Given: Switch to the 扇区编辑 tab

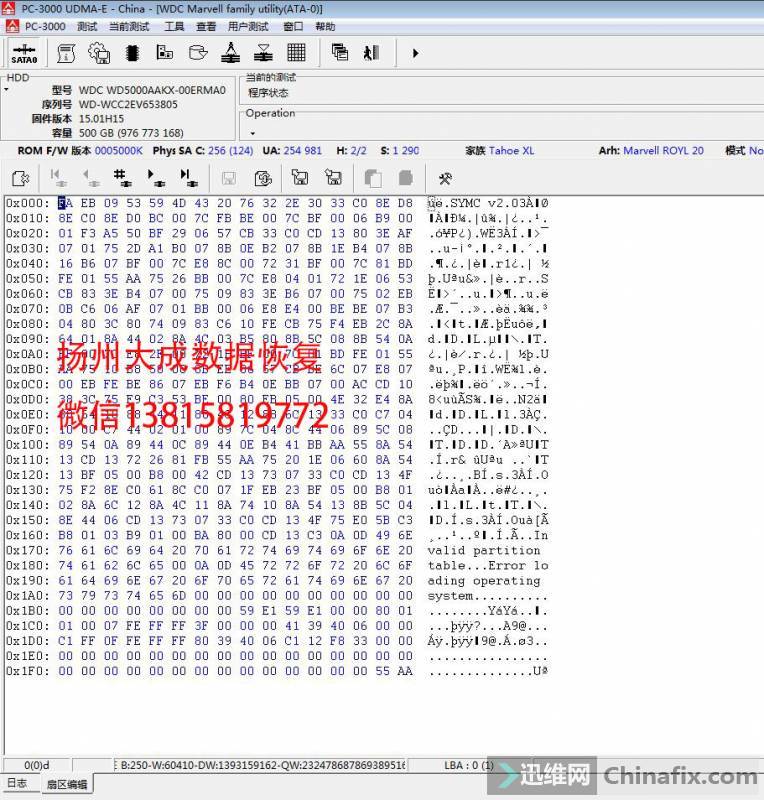Looking at the screenshot, I should 67,784.
